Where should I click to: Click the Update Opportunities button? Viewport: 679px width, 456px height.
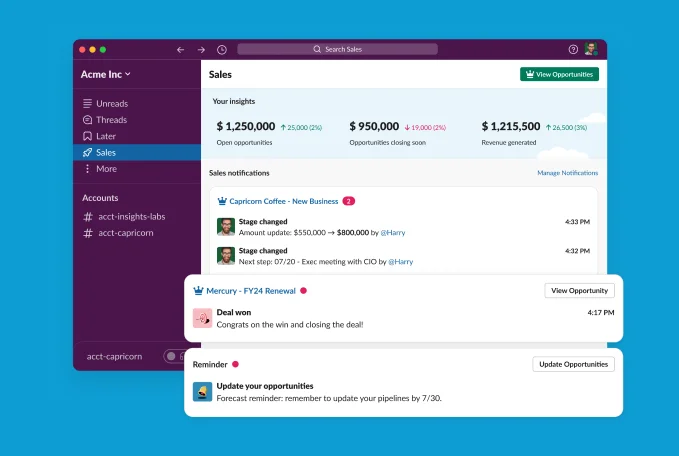[x=573, y=364]
